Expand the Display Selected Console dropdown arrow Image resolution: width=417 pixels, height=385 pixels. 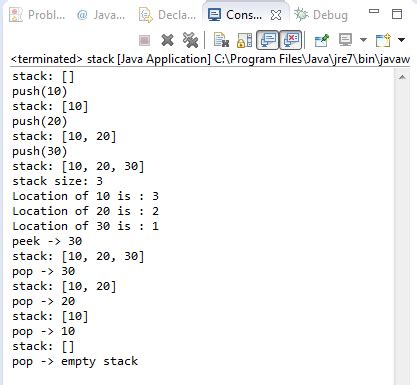(363, 40)
